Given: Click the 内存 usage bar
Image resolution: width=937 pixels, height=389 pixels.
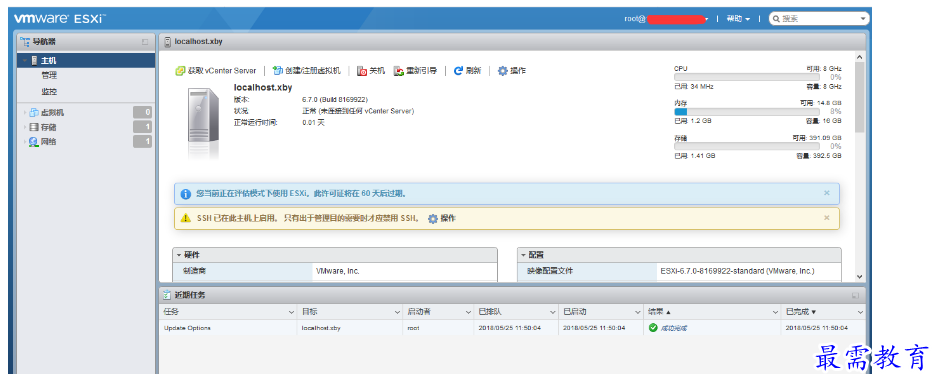Looking at the screenshot, I should pyautogui.click(x=746, y=112).
